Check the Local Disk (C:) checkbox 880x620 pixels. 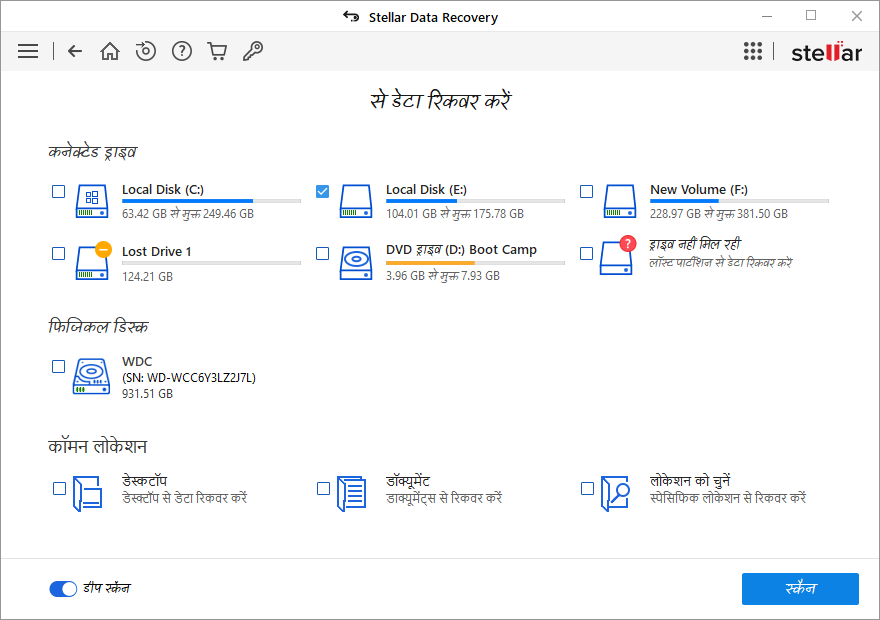point(58,191)
